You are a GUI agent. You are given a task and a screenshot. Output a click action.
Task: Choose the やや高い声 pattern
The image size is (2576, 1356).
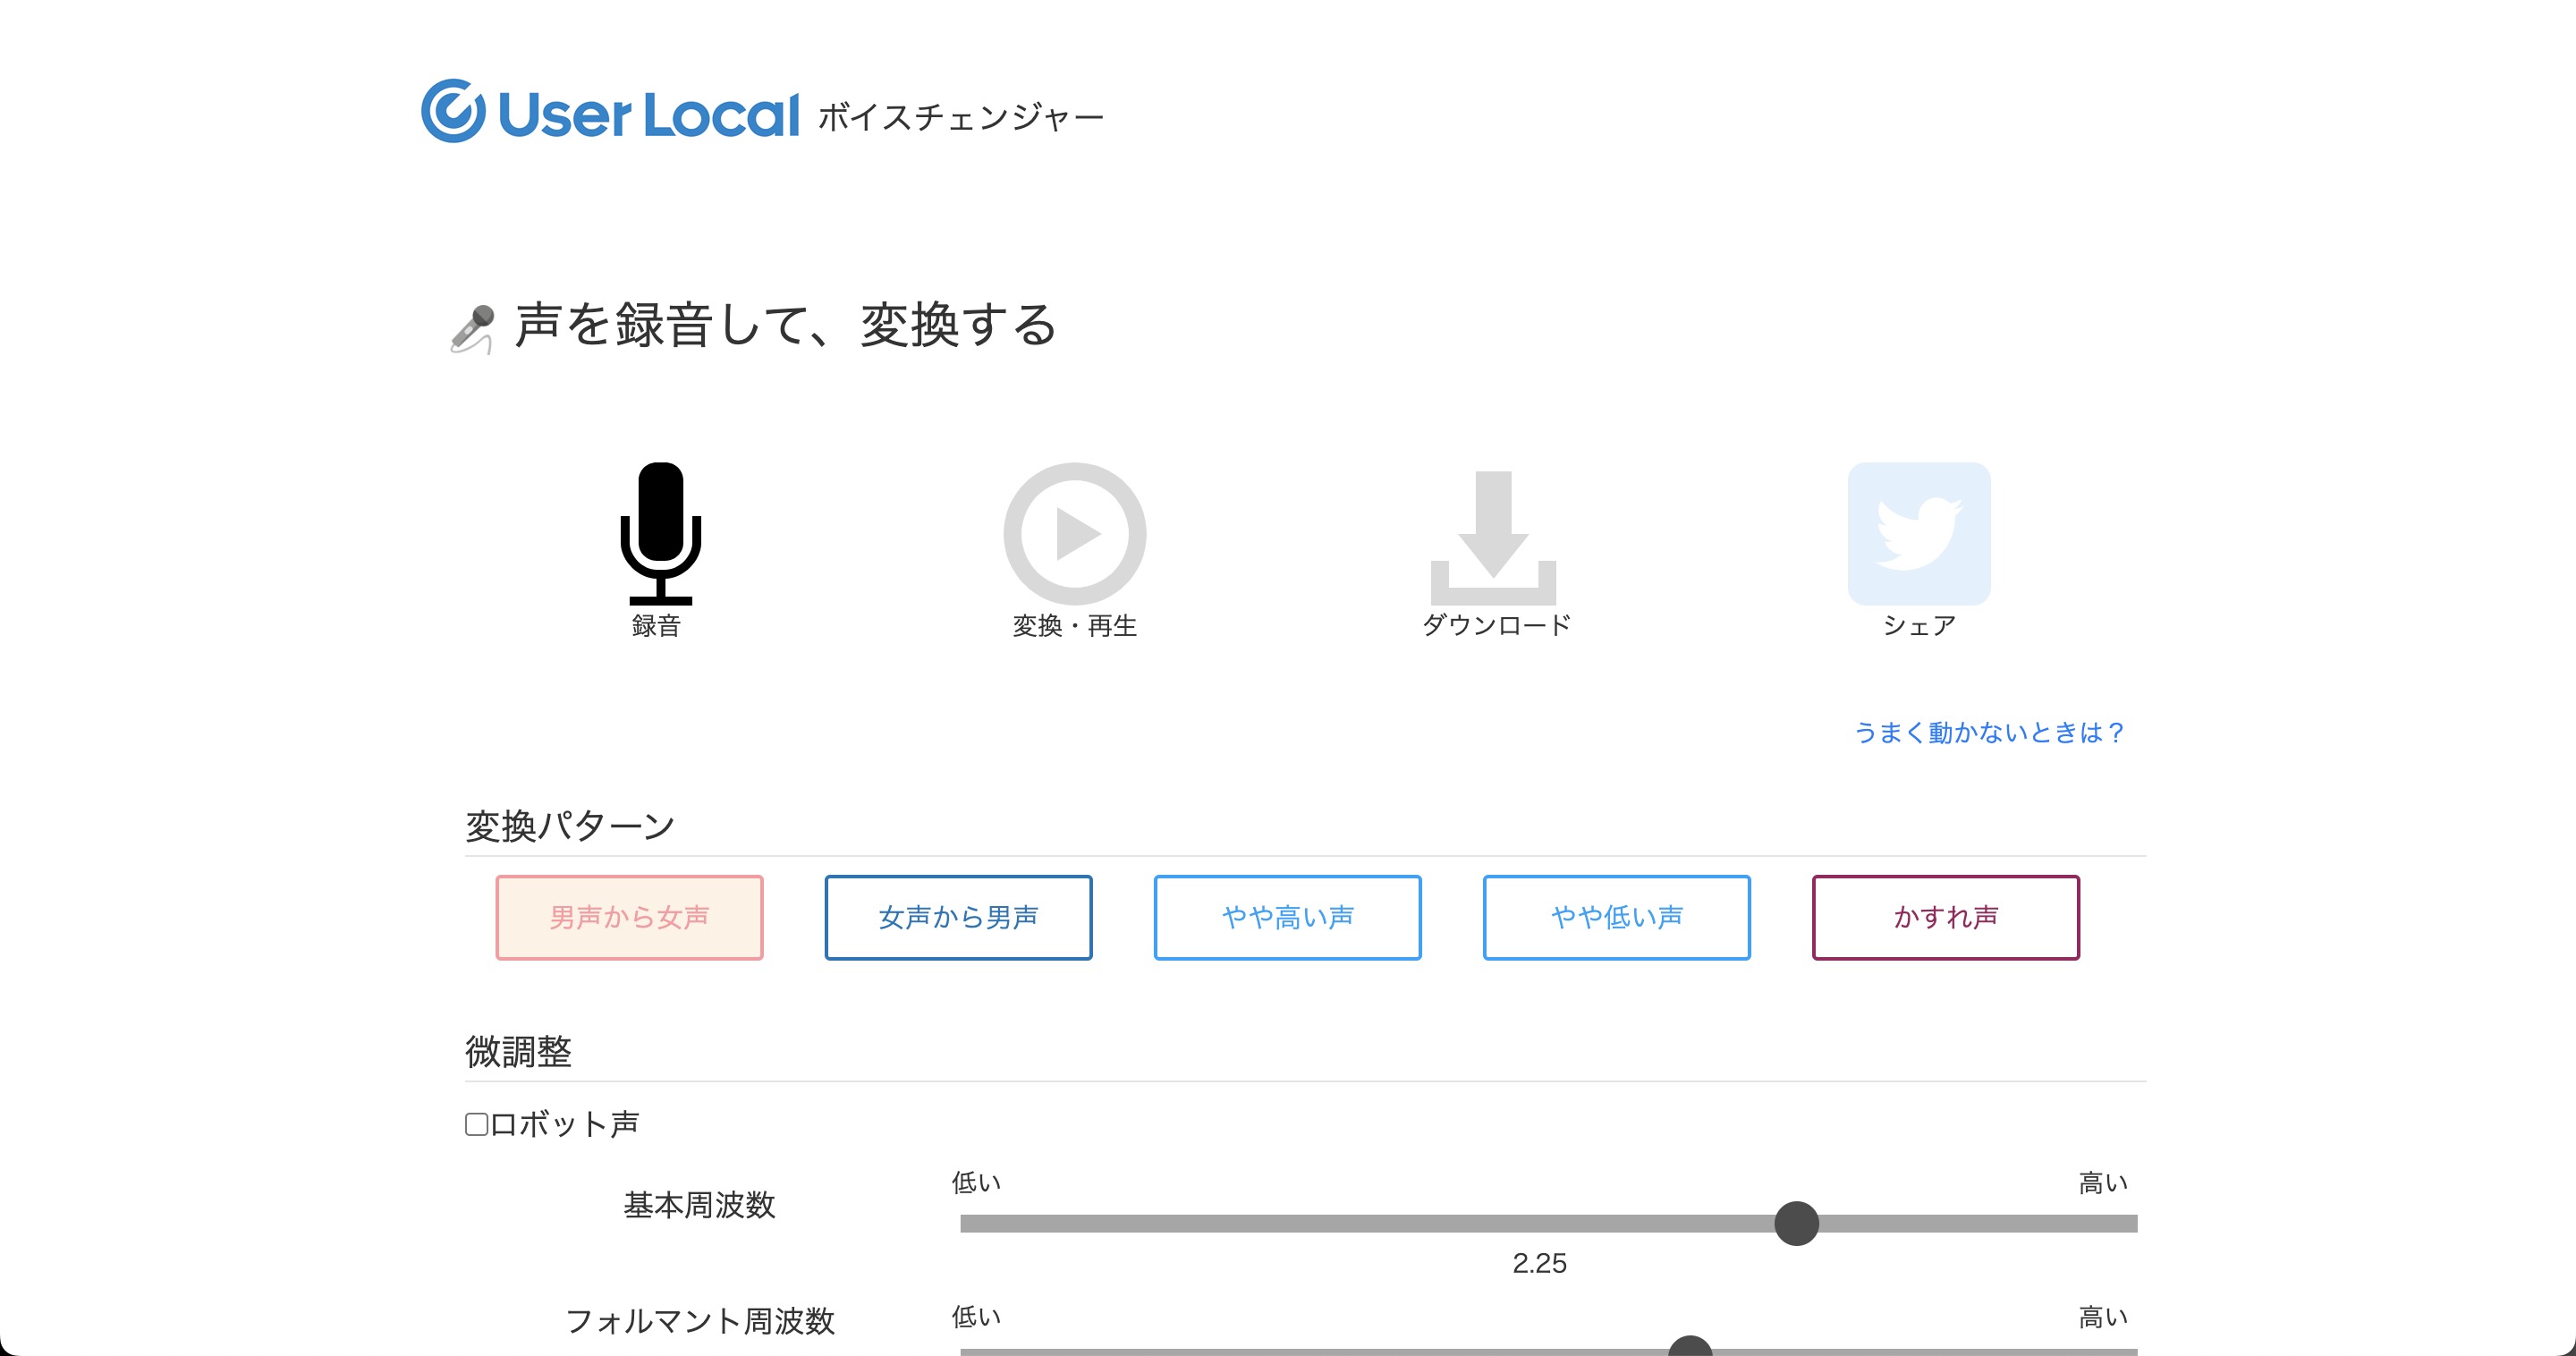click(1287, 917)
